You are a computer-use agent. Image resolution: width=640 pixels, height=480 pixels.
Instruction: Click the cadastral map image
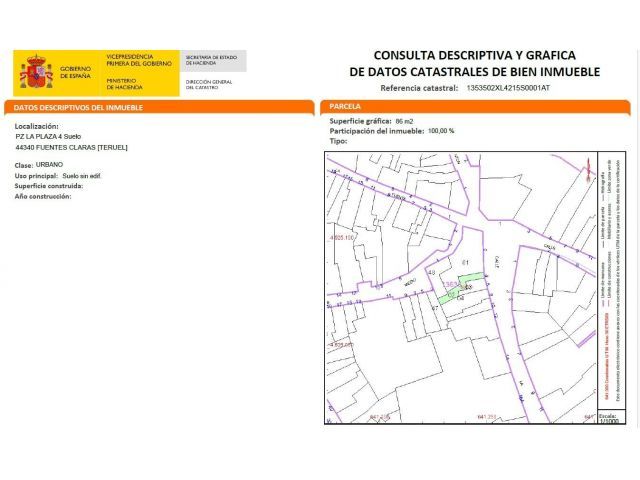461,288
